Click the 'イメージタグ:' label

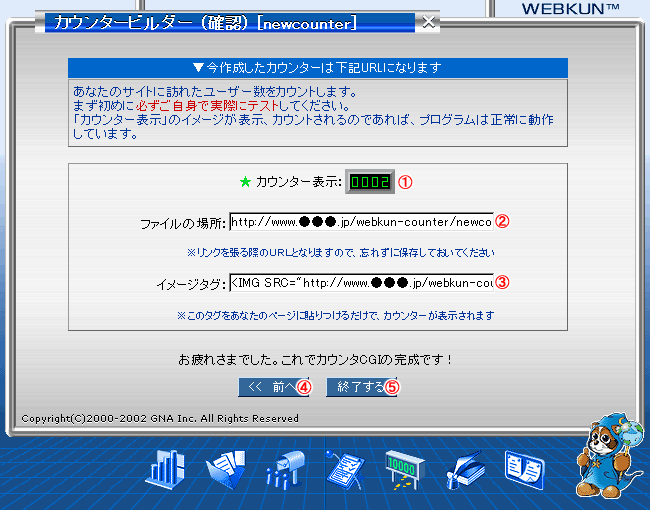(x=191, y=284)
